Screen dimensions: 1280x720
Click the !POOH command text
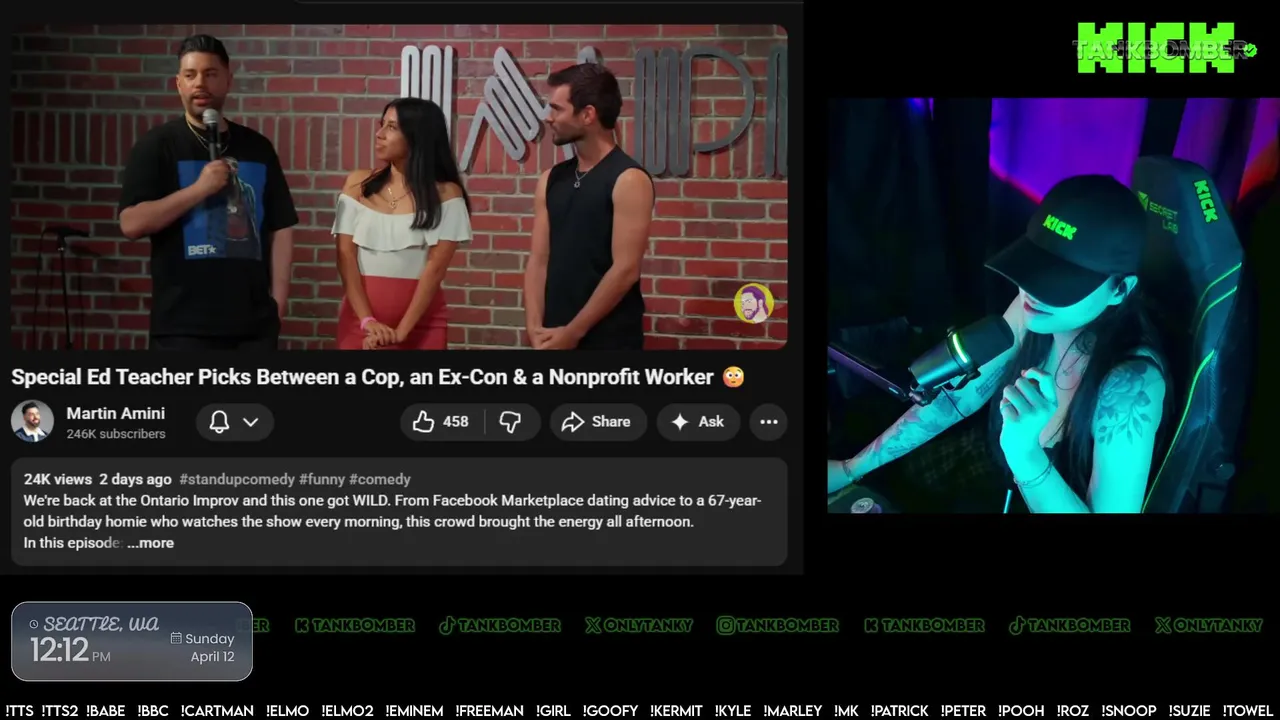(x=1021, y=711)
